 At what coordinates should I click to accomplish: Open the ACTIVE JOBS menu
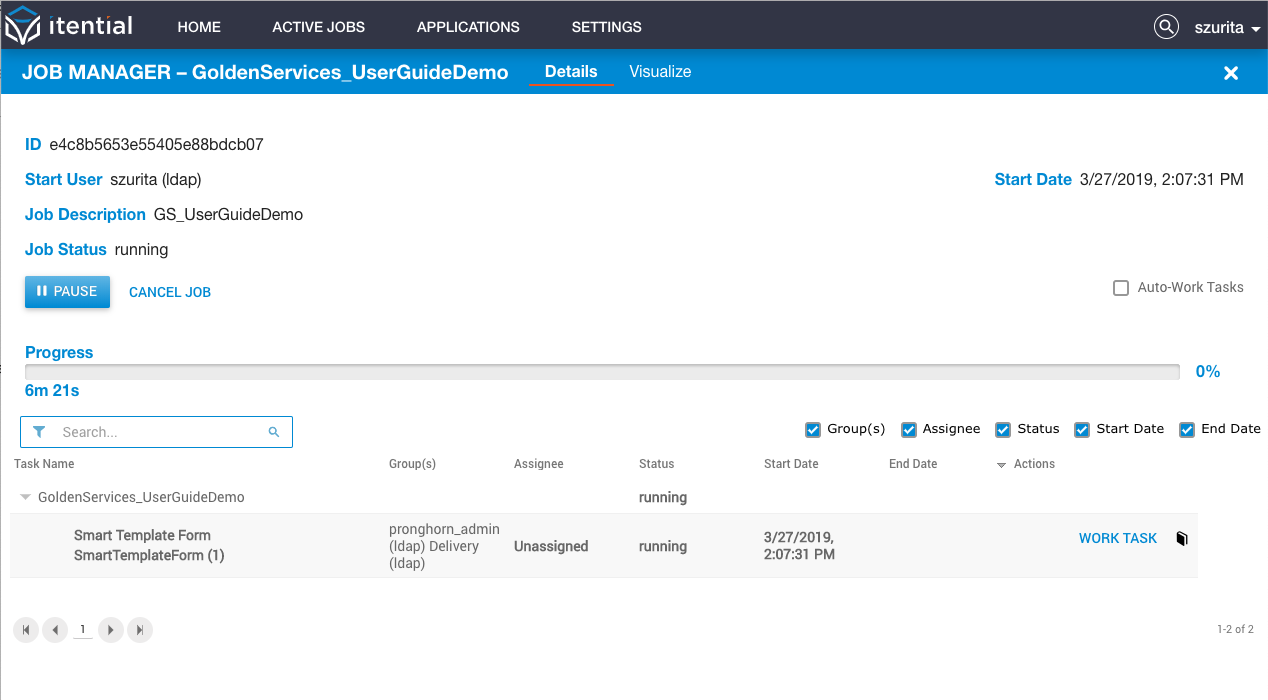pos(319,27)
